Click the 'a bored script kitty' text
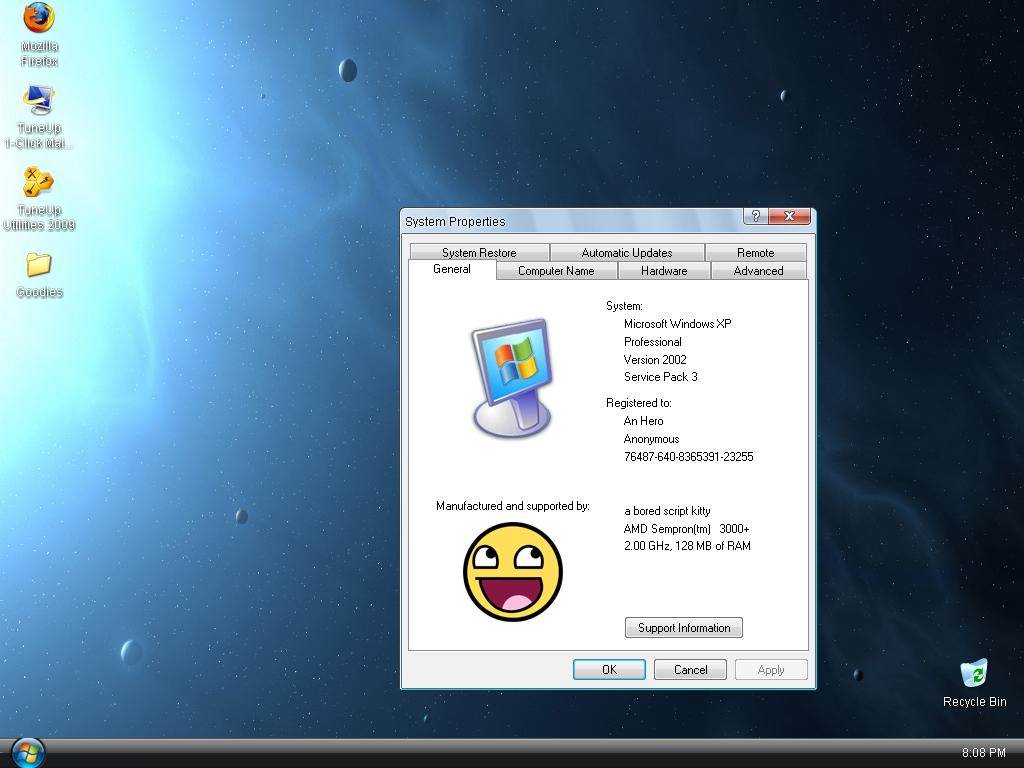 (x=667, y=511)
